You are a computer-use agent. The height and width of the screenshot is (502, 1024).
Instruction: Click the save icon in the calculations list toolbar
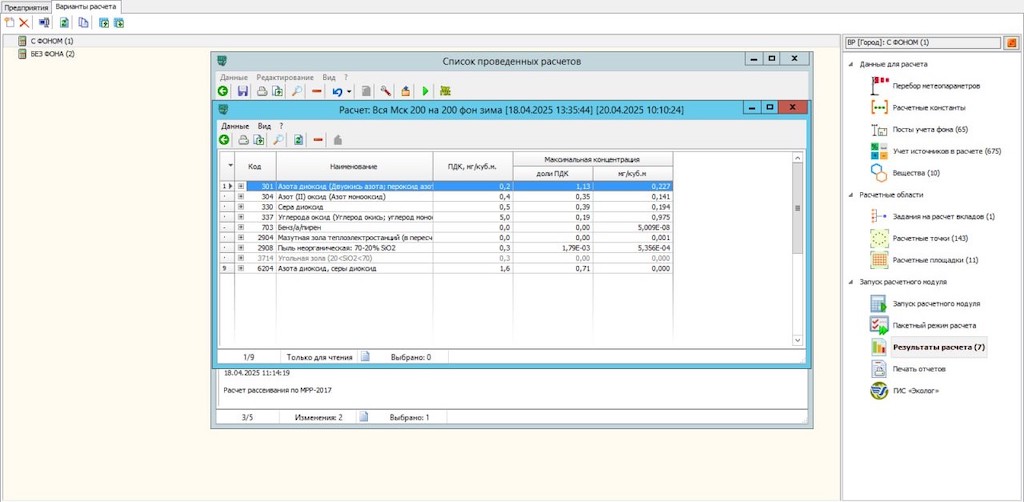243,91
